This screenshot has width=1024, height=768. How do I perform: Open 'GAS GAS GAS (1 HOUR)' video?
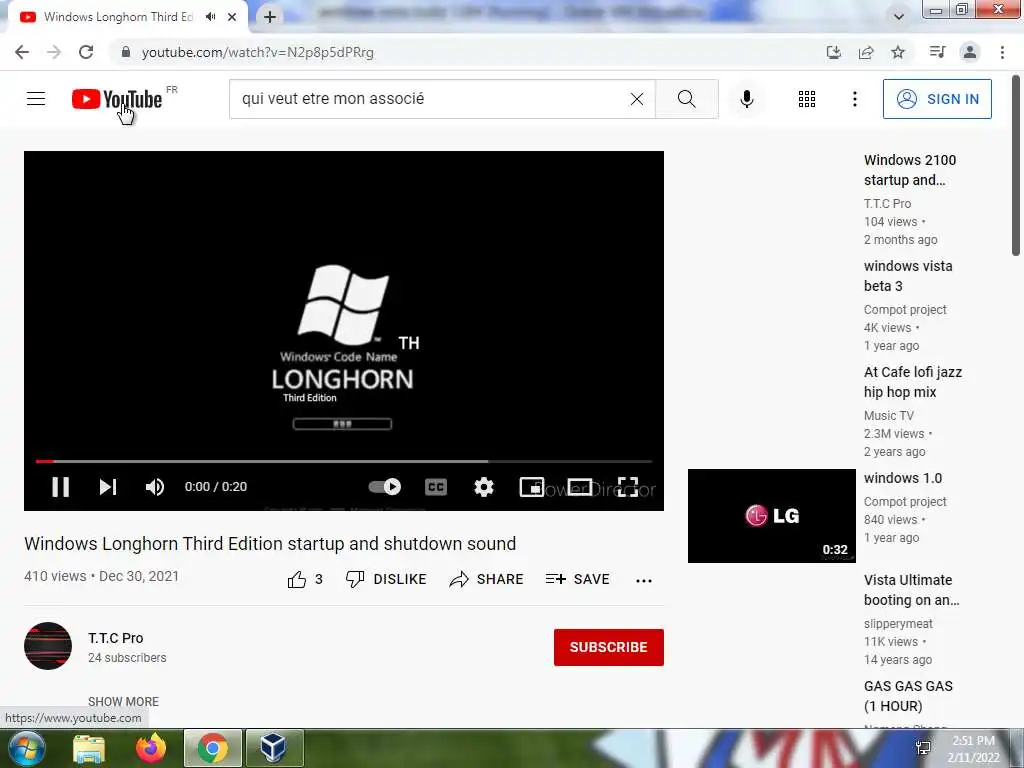click(x=908, y=696)
